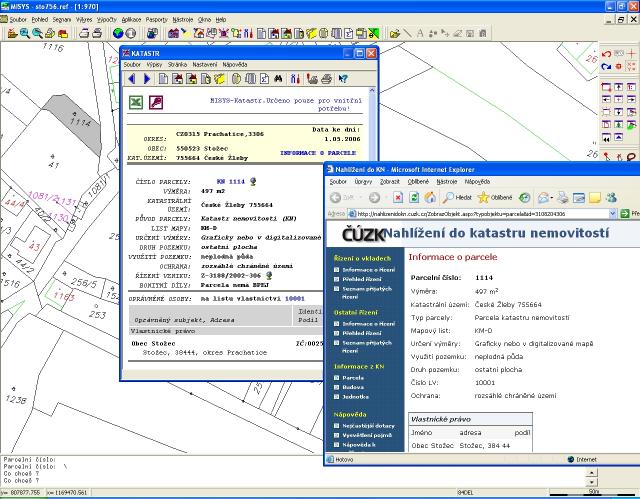
Task: Click the previous view double-arrow icon
Action: point(606,138)
